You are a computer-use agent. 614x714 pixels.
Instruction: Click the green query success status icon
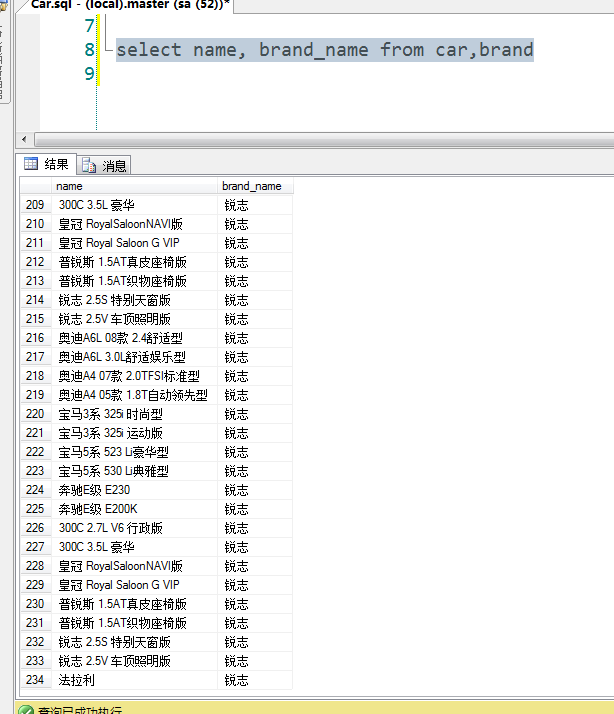click(26, 710)
